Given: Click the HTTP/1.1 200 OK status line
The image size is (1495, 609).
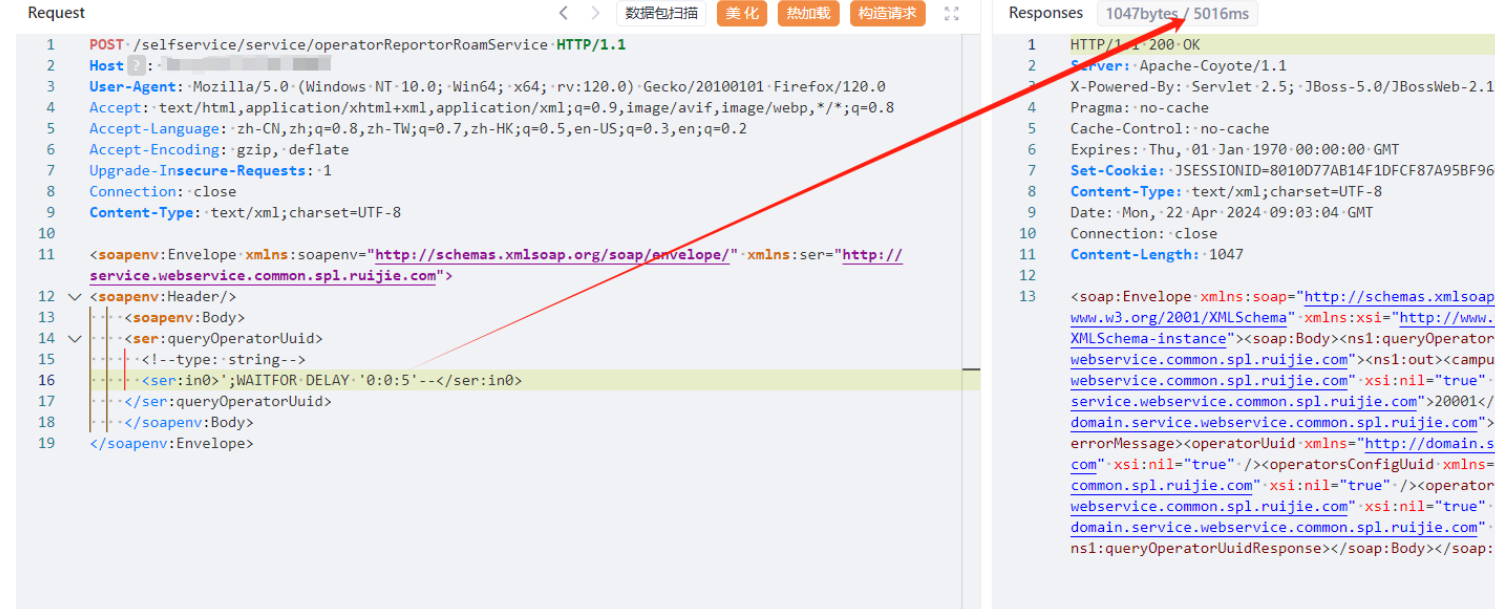Looking at the screenshot, I should (1134, 45).
